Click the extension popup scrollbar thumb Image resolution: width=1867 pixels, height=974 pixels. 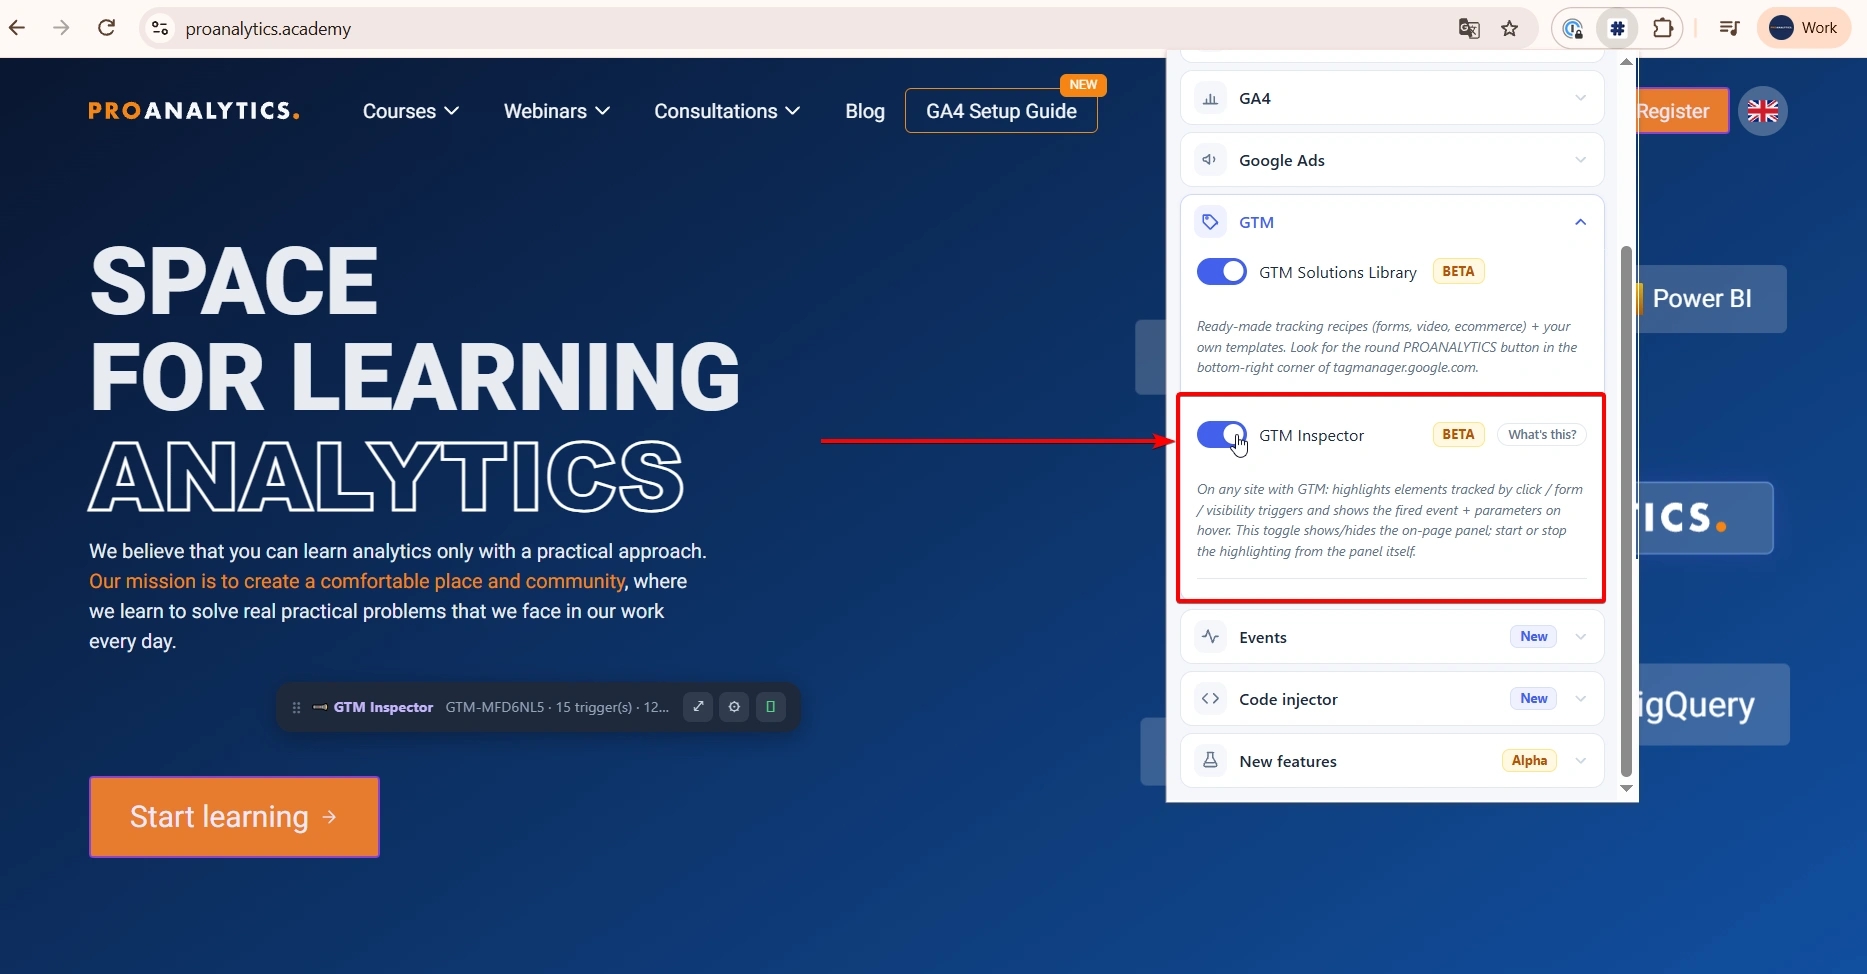(1626, 511)
